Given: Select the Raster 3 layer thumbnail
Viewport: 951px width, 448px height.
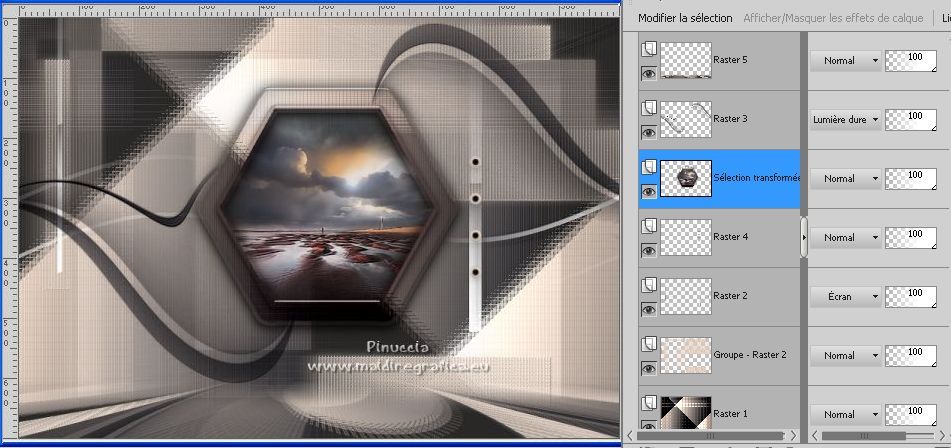Looking at the screenshot, I should coord(685,119).
